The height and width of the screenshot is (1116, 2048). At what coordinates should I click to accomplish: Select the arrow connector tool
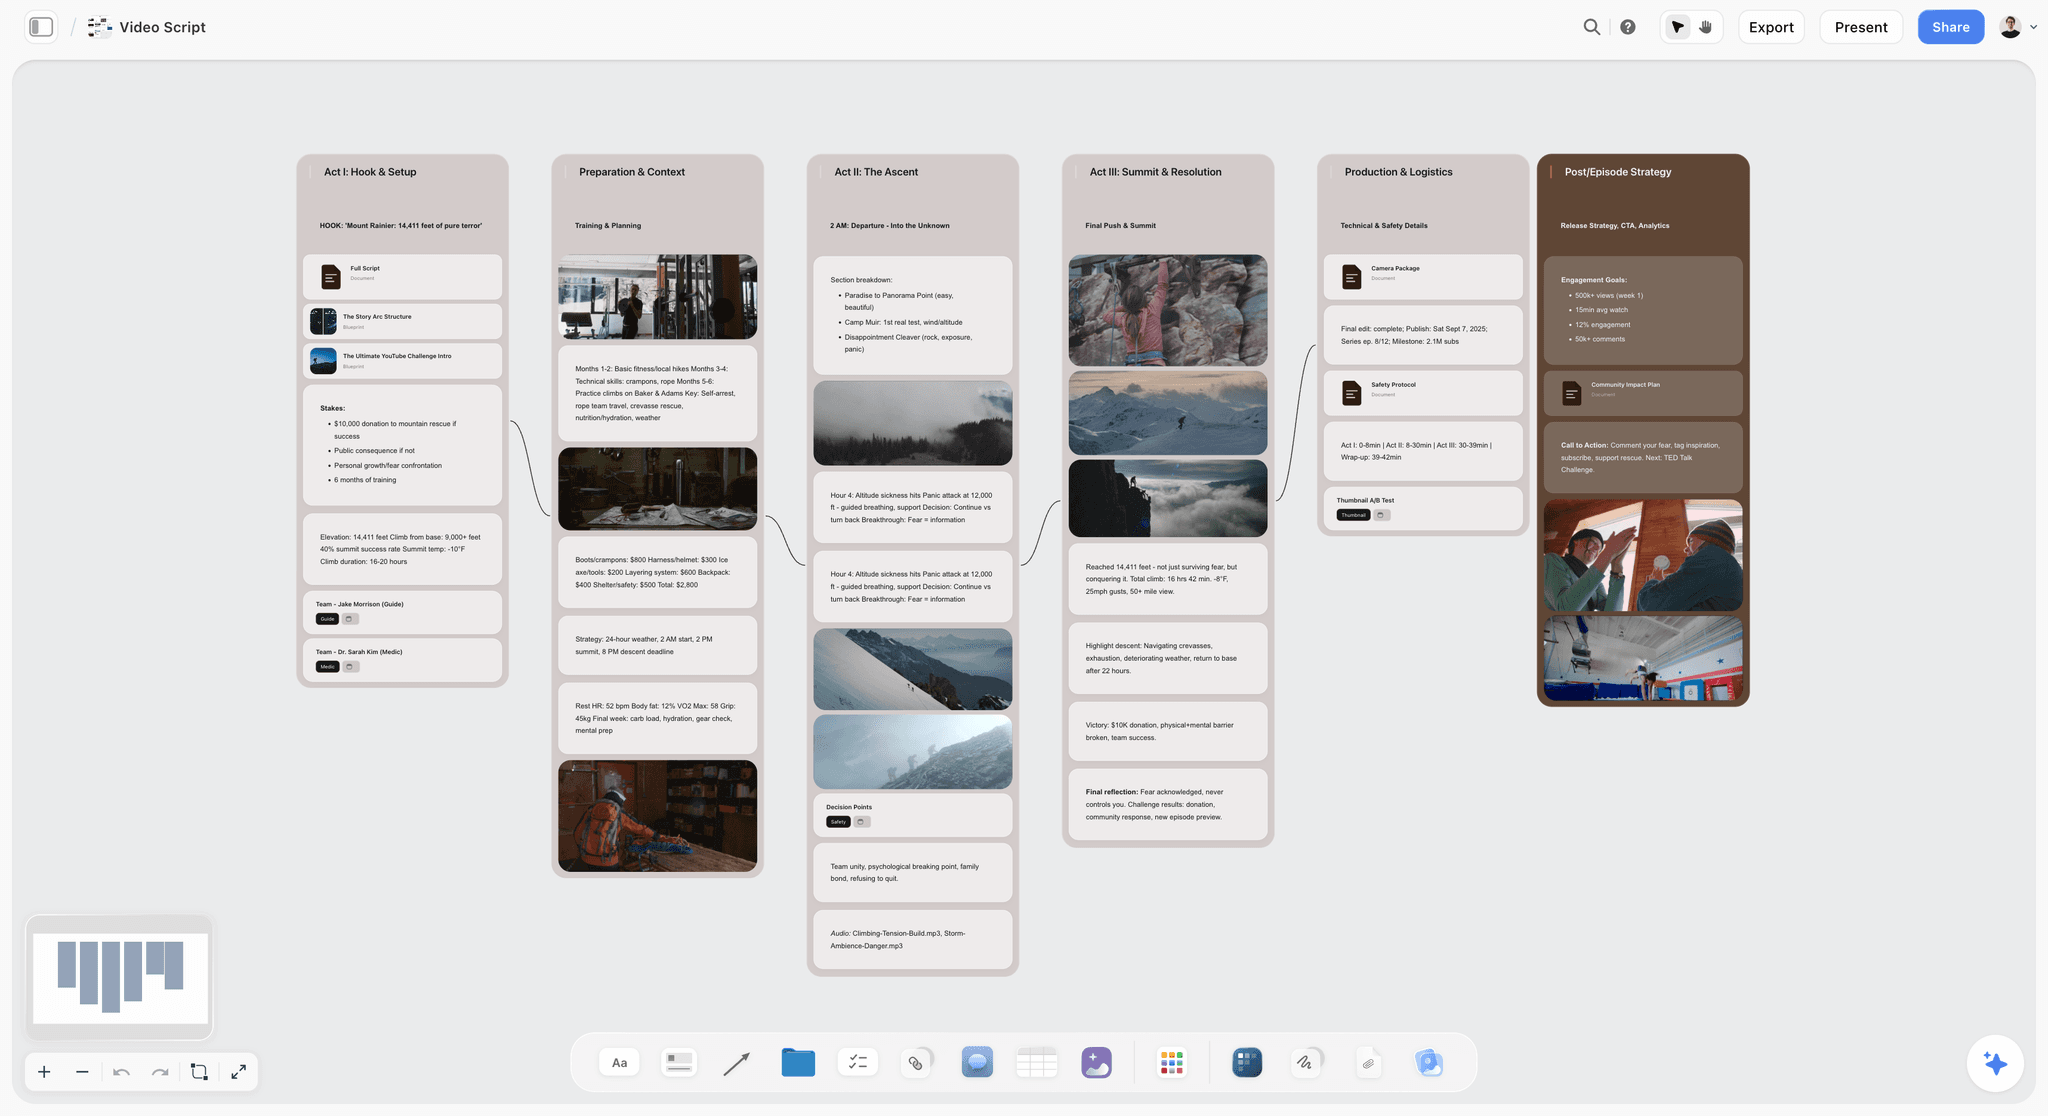tap(737, 1063)
